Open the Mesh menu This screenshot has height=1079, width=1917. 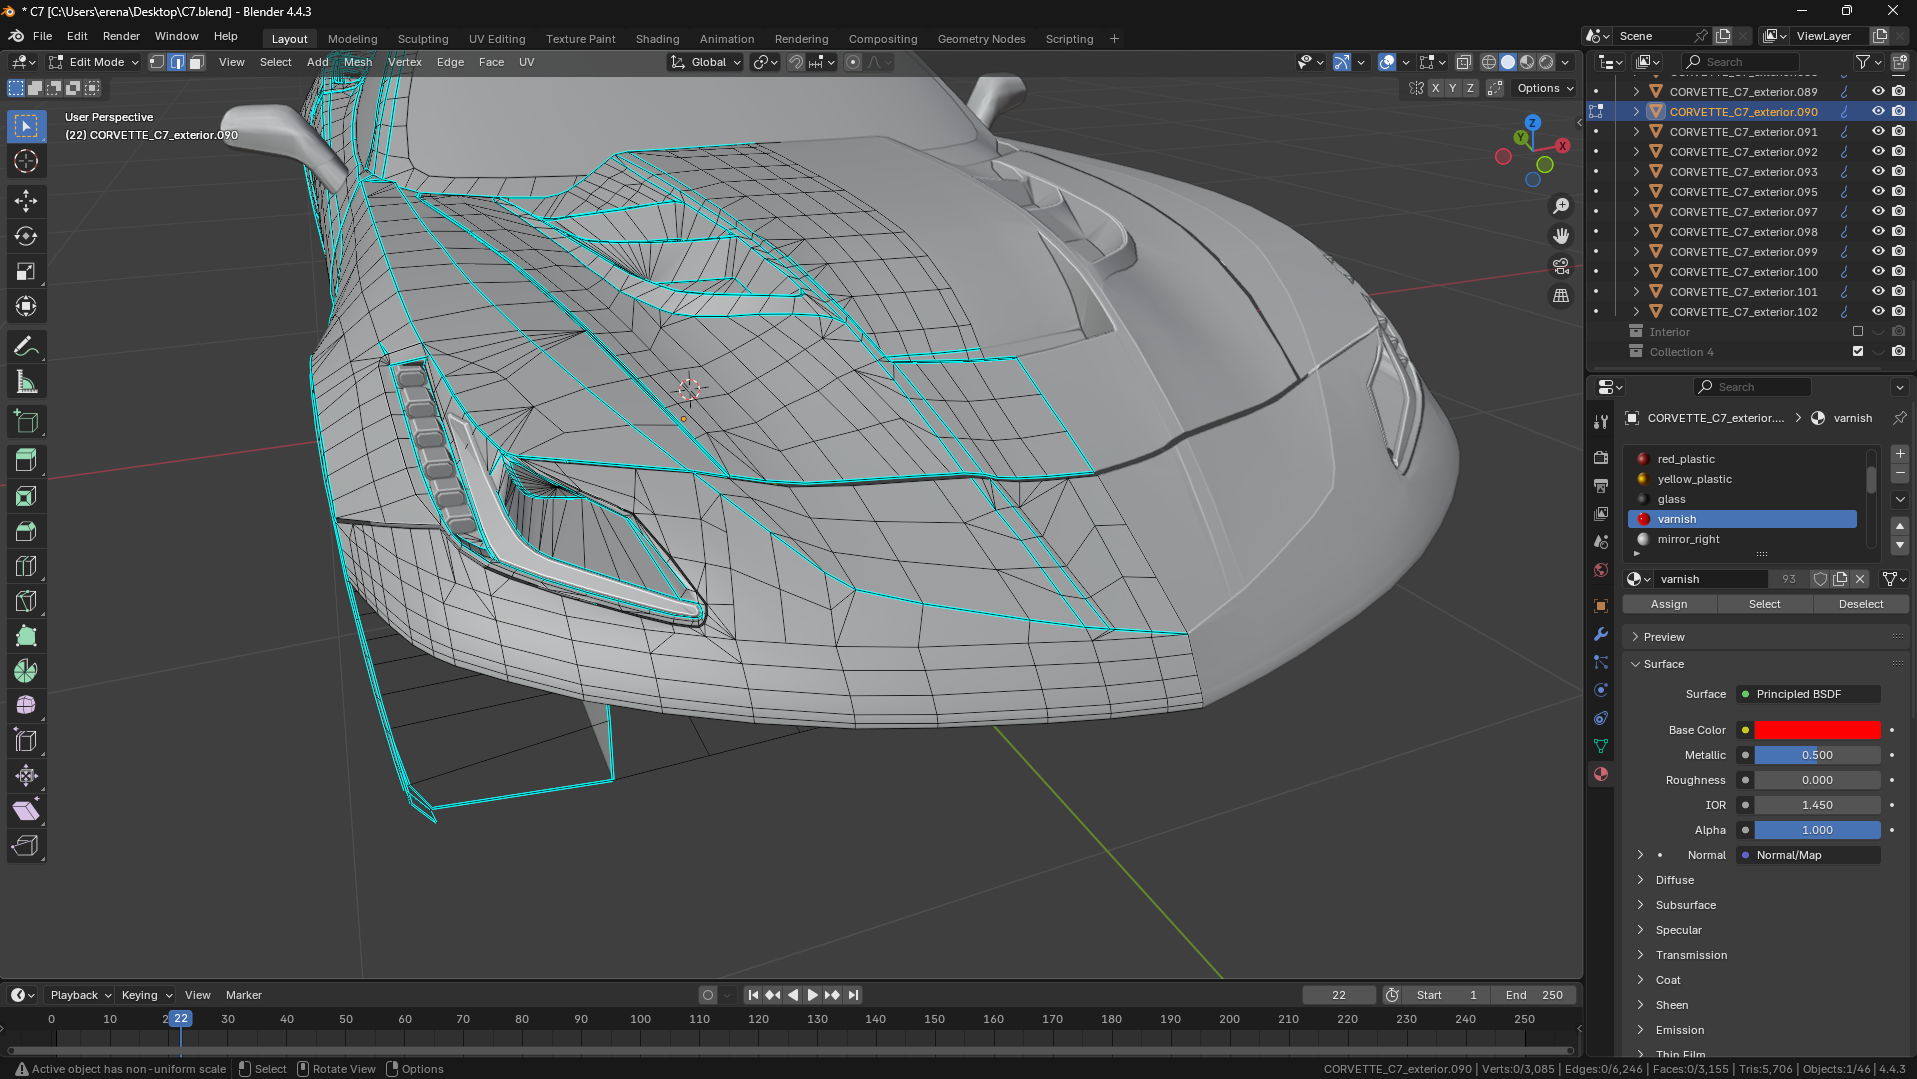point(357,62)
